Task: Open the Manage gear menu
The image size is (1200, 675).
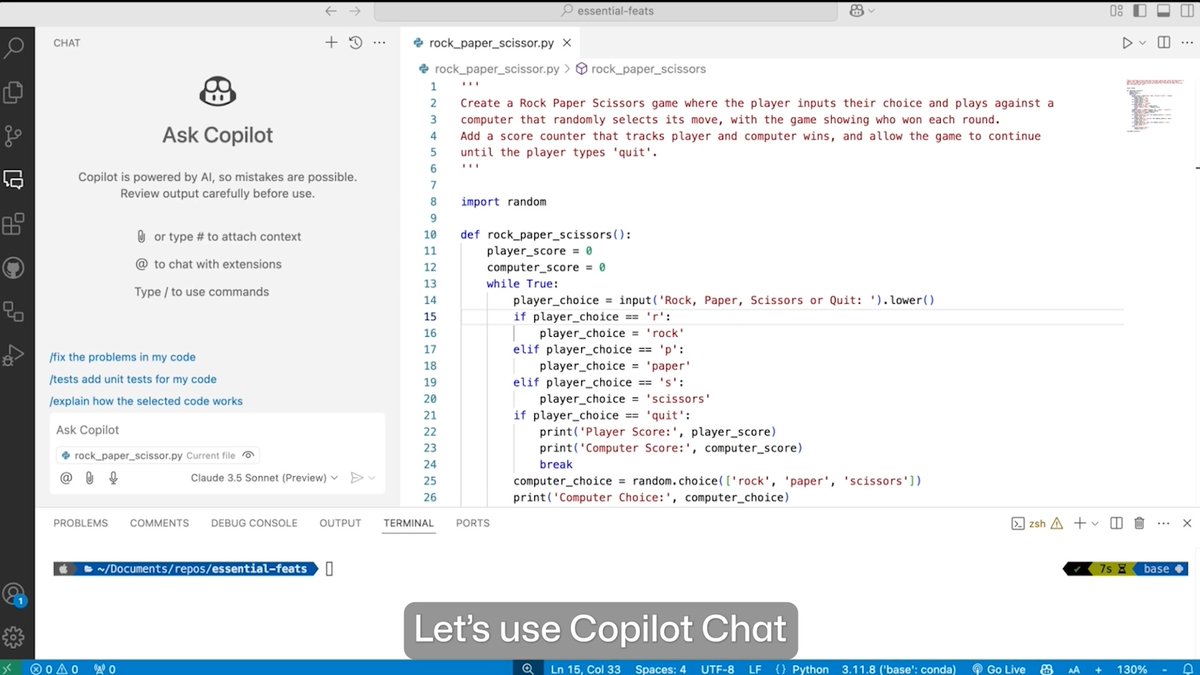Action: [x=14, y=637]
